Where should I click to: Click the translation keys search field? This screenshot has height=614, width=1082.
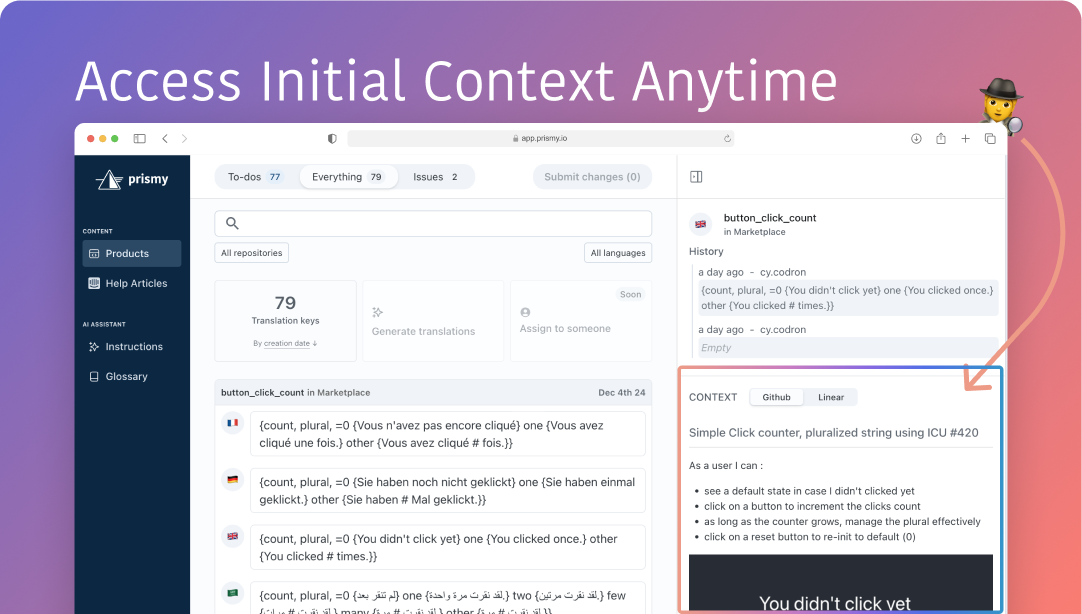click(x=433, y=223)
